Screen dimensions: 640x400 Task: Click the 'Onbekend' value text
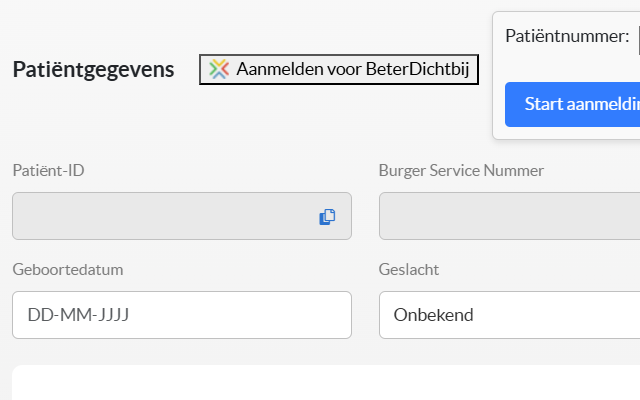(433, 315)
